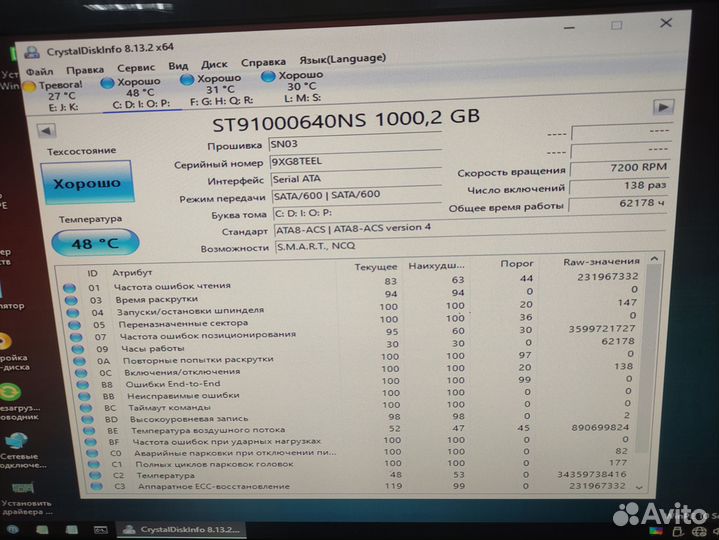Click the transfer mode field SATA/600
The height and width of the screenshot is (540, 719).
[357, 195]
